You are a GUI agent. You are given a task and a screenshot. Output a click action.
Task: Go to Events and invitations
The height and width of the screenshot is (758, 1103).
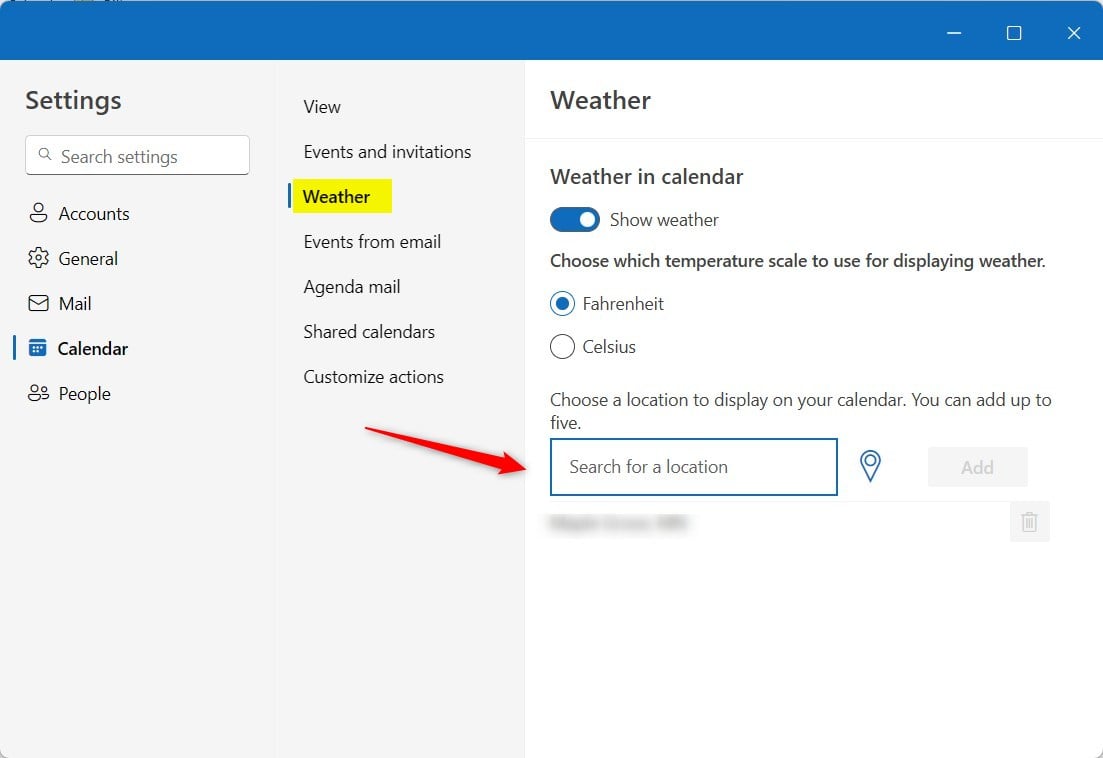pos(387,152)
